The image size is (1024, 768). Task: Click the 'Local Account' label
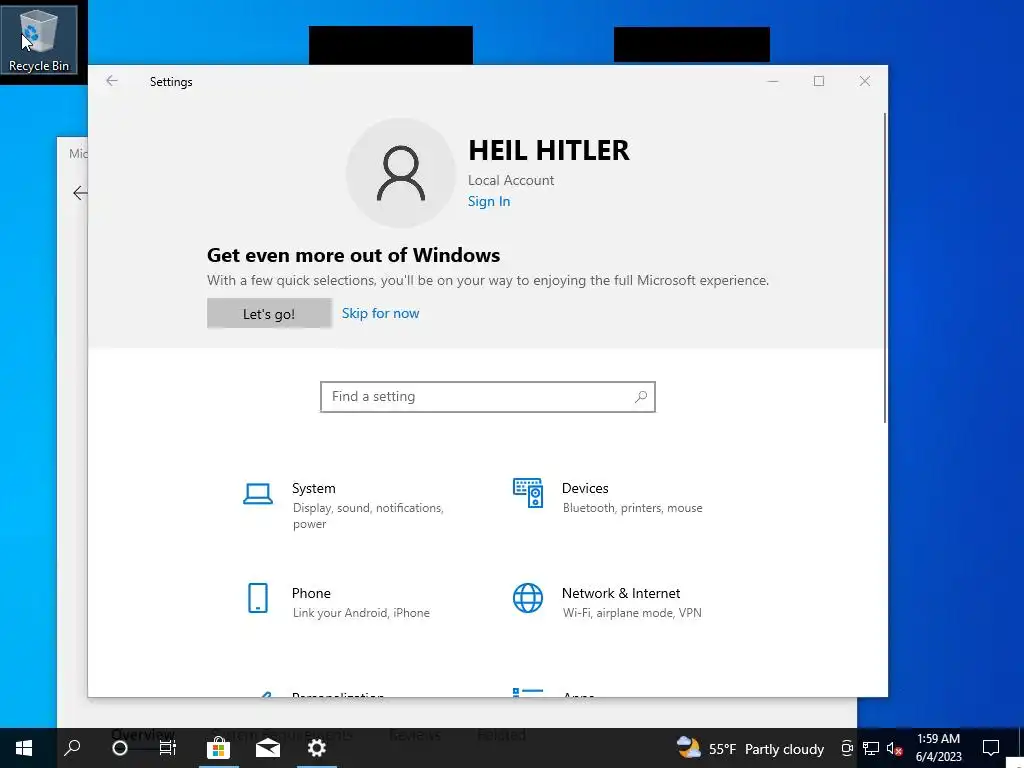click(x=511, y=180)
